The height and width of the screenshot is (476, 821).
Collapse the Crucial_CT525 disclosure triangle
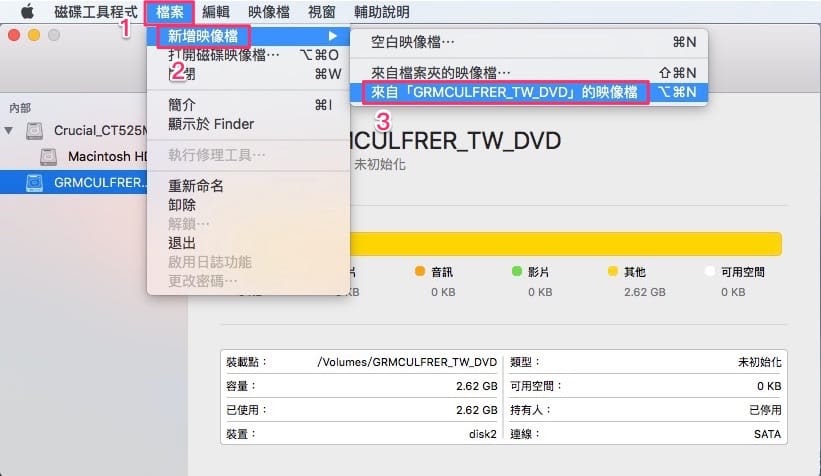(9, 130)
